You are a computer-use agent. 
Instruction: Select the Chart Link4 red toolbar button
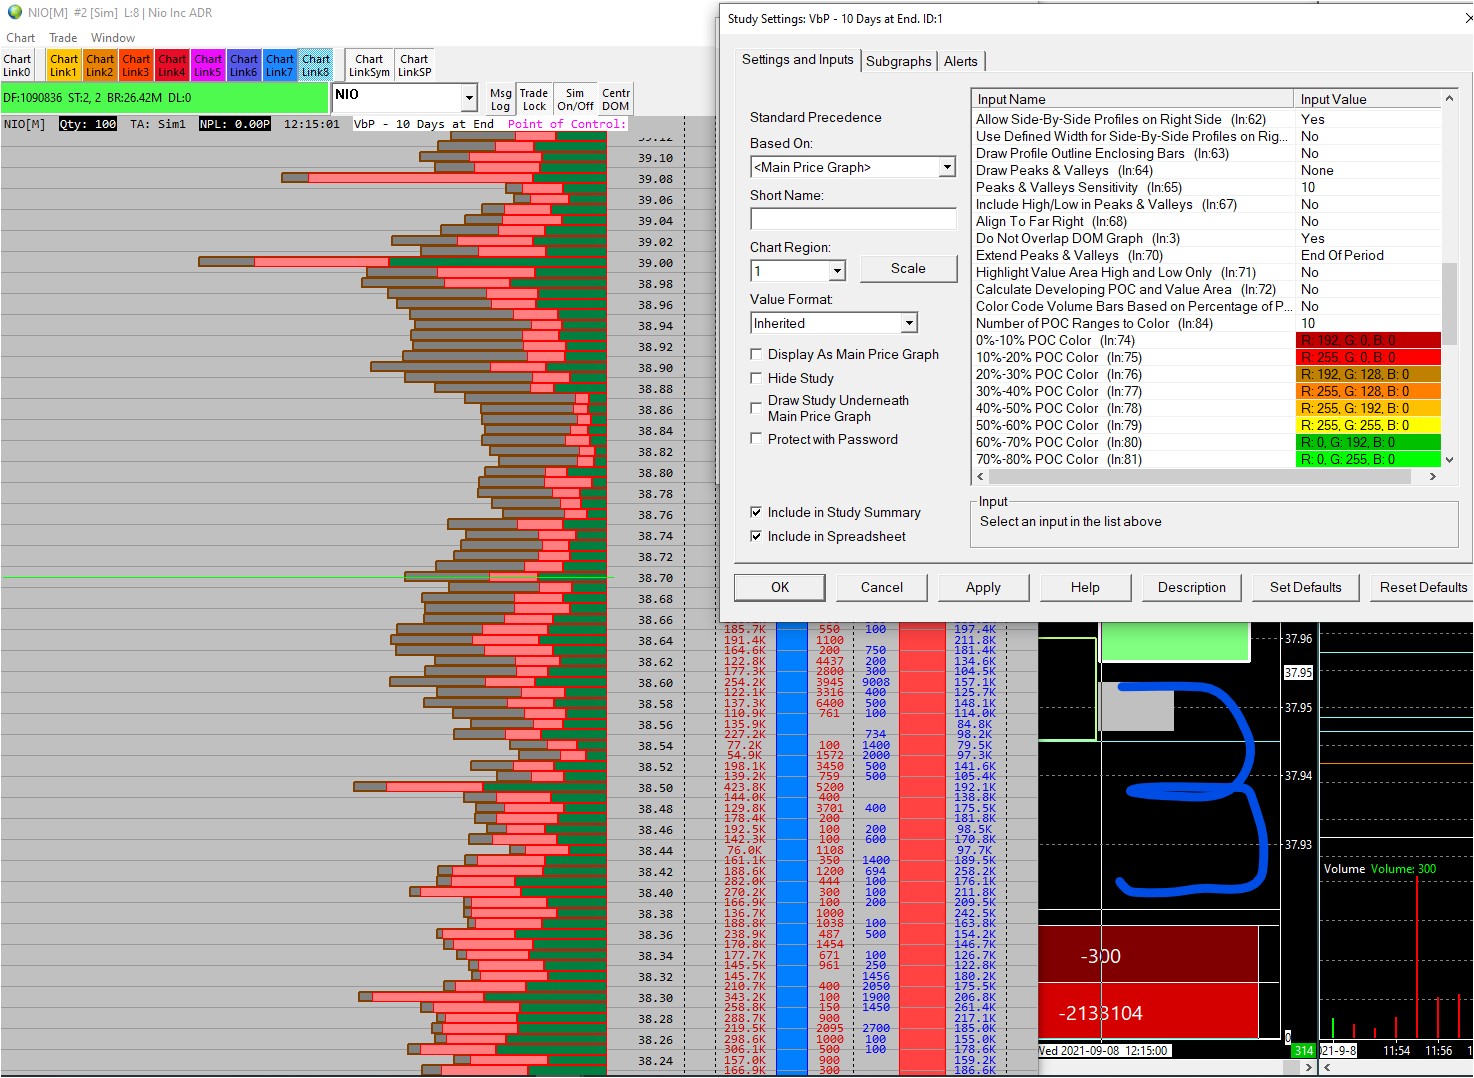coord(172,66)
